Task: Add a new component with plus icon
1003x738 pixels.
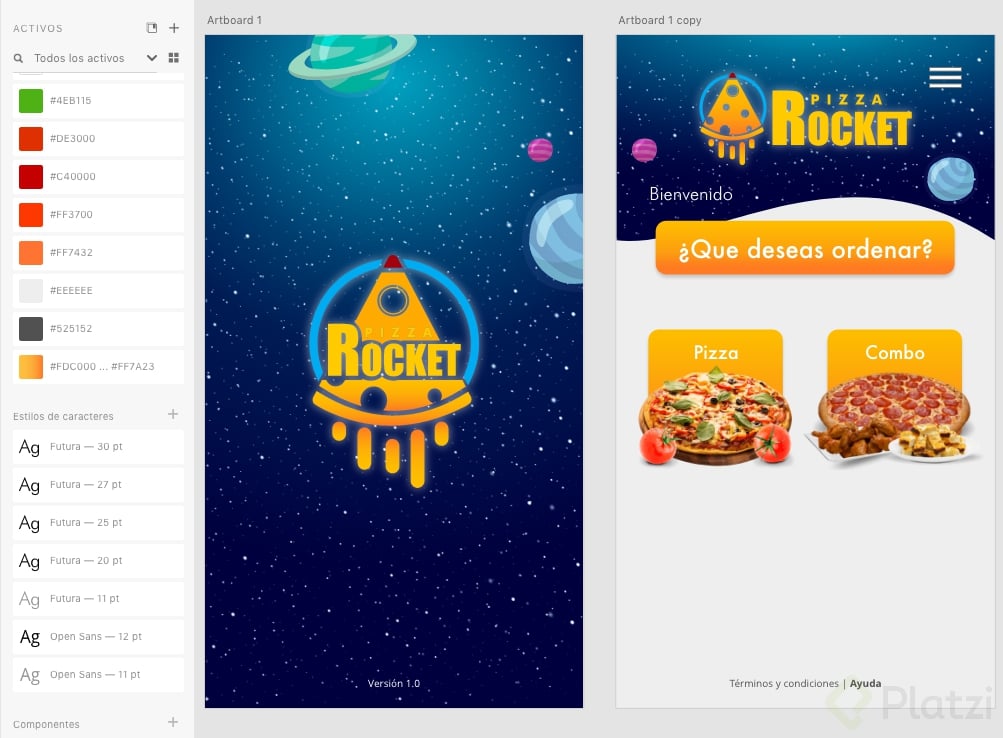Action: pyautogui.click(x=173, y=723)
